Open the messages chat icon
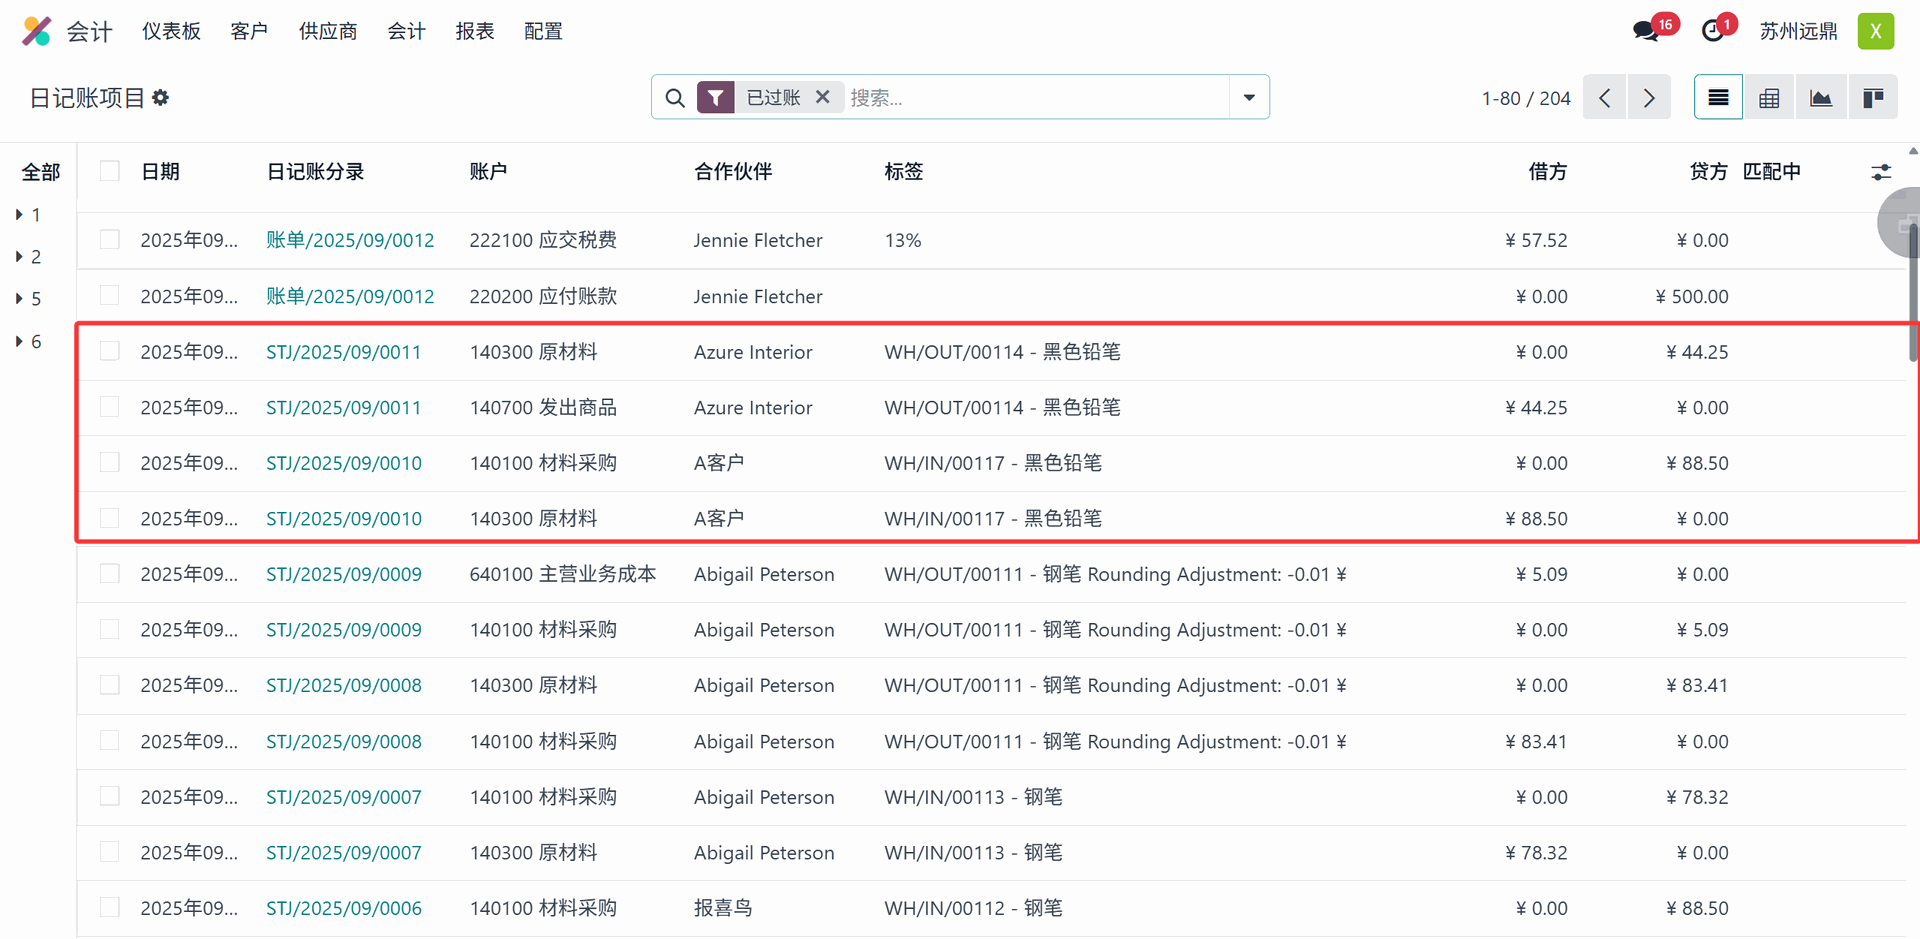1920x939 pixels. point(1645,31)
